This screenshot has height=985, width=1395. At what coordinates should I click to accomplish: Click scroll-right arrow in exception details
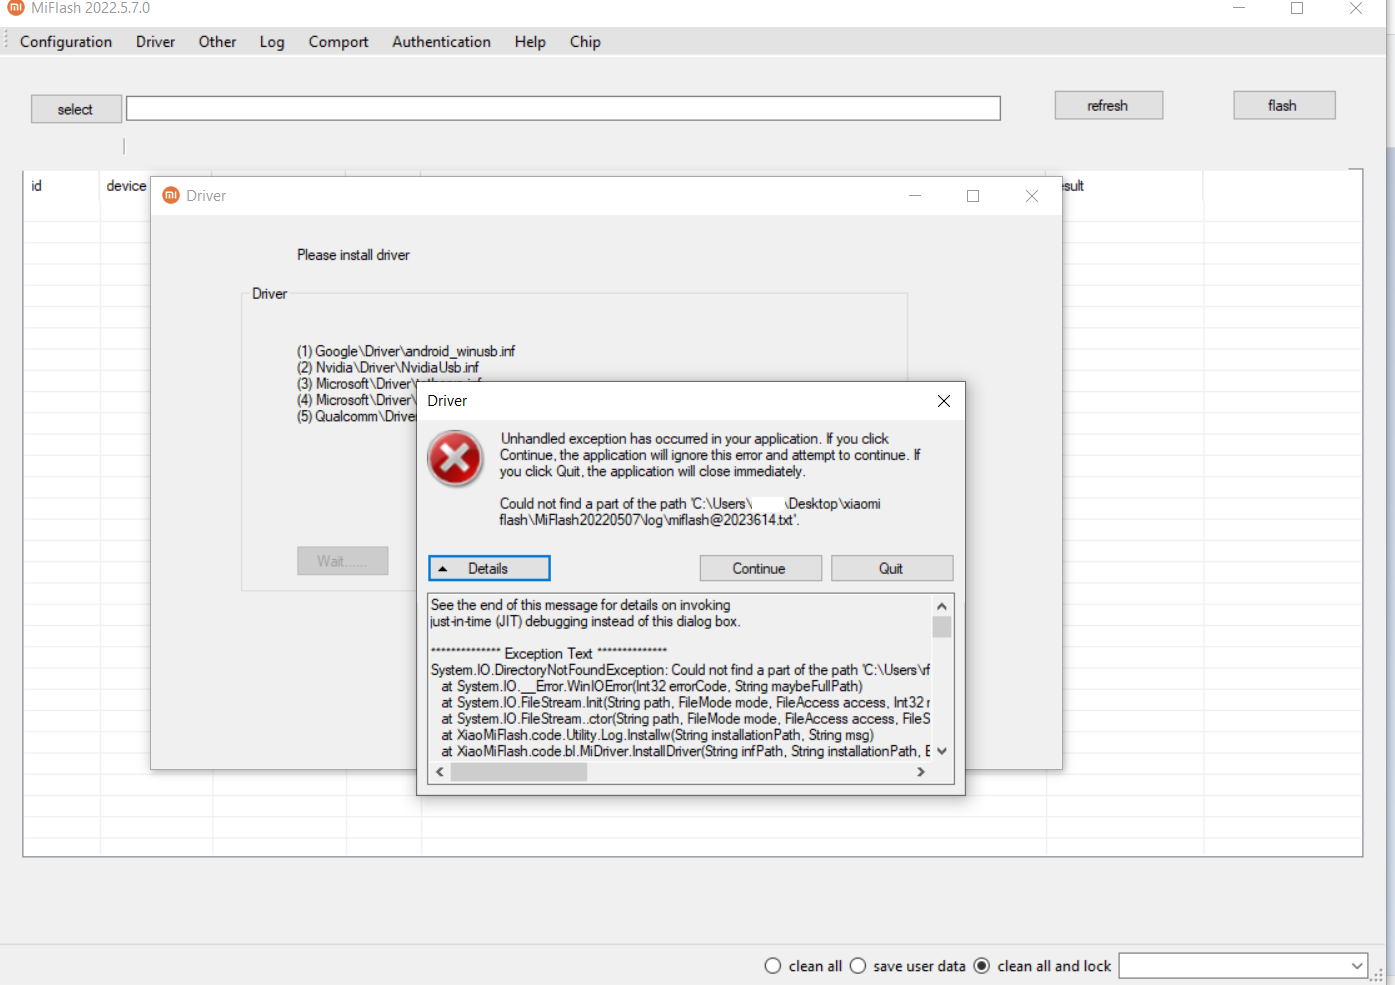[x=921, y=772]
